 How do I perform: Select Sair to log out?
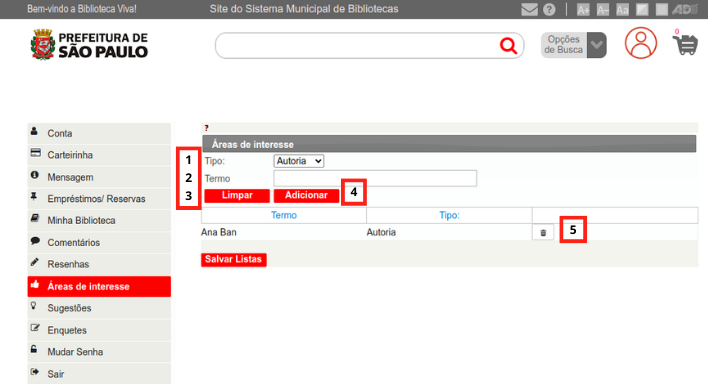click(x=99, y=374)
